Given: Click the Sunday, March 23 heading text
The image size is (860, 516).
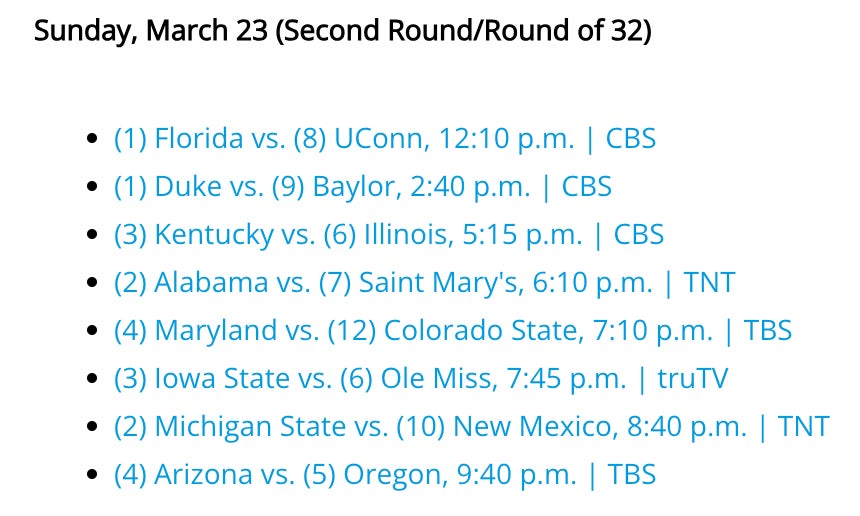Looking at the screenshot, I should tap(343, 31).
